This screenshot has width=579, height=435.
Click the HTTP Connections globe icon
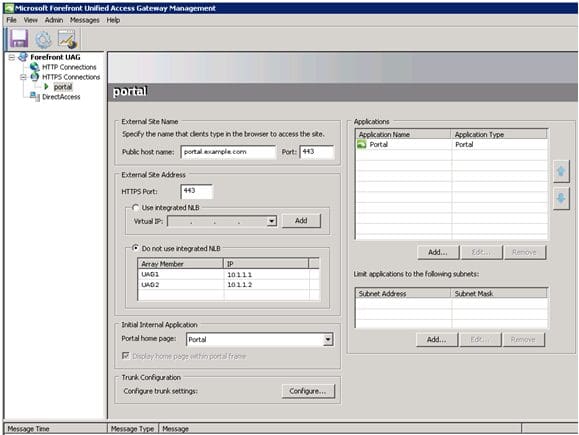coord(35,67)
